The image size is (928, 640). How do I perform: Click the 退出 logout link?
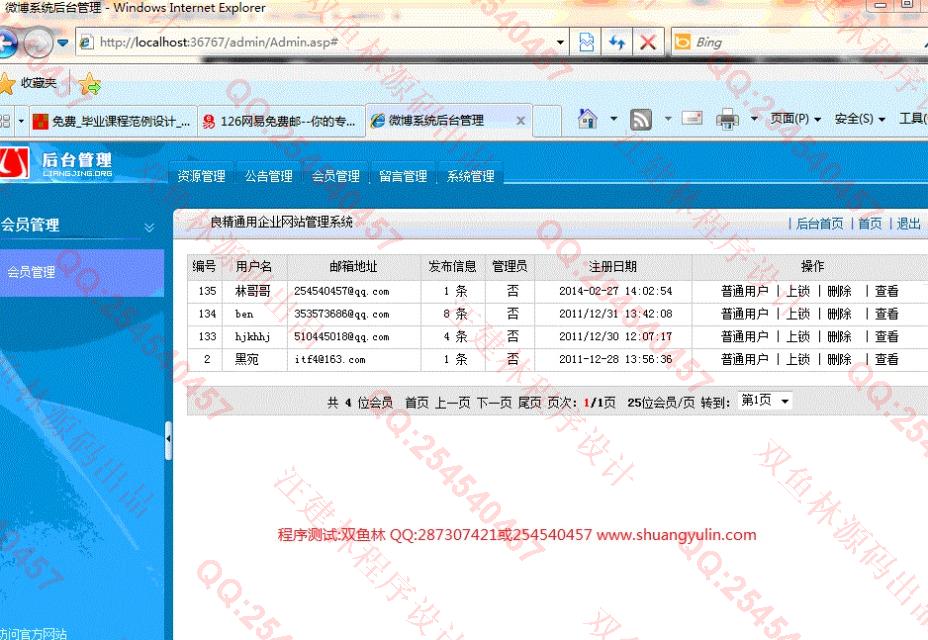point(908,224)
